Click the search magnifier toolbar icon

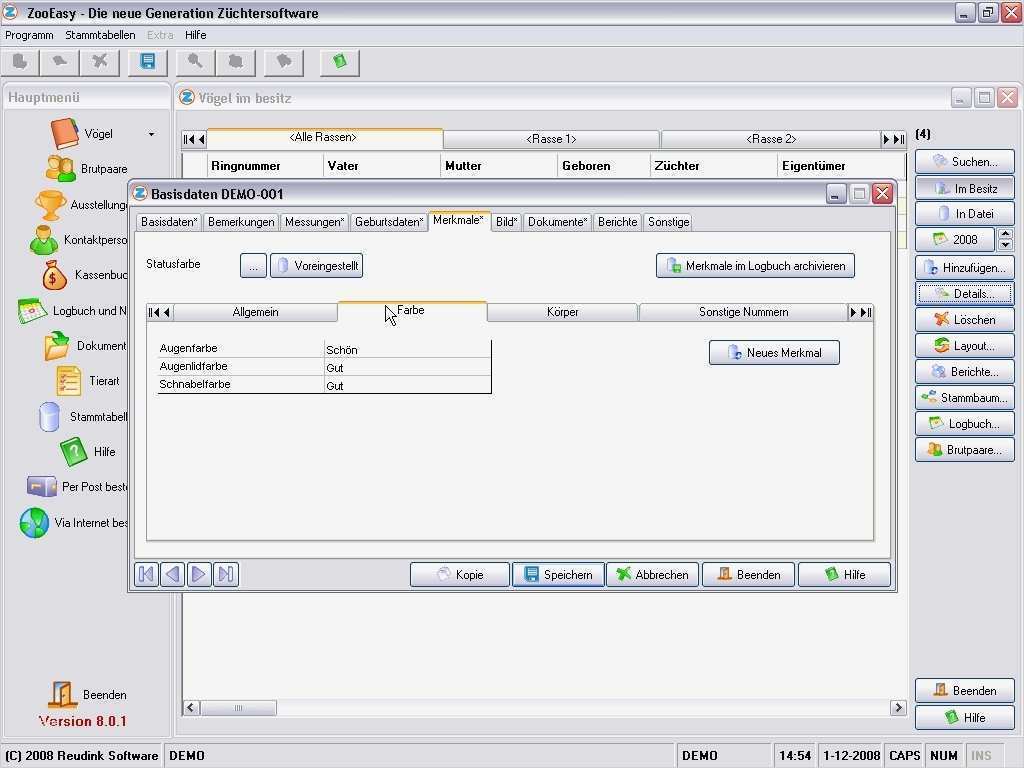195,62
